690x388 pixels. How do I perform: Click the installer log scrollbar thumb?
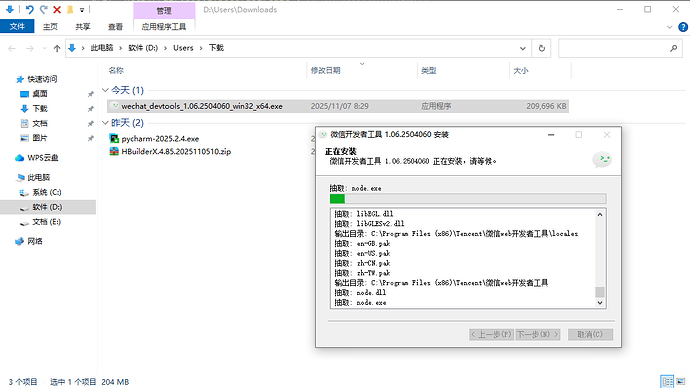click(x=599, y=292)
